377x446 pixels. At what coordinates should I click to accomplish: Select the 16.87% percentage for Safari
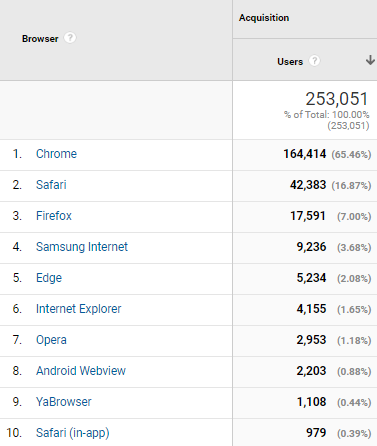(x=351, y=185)
